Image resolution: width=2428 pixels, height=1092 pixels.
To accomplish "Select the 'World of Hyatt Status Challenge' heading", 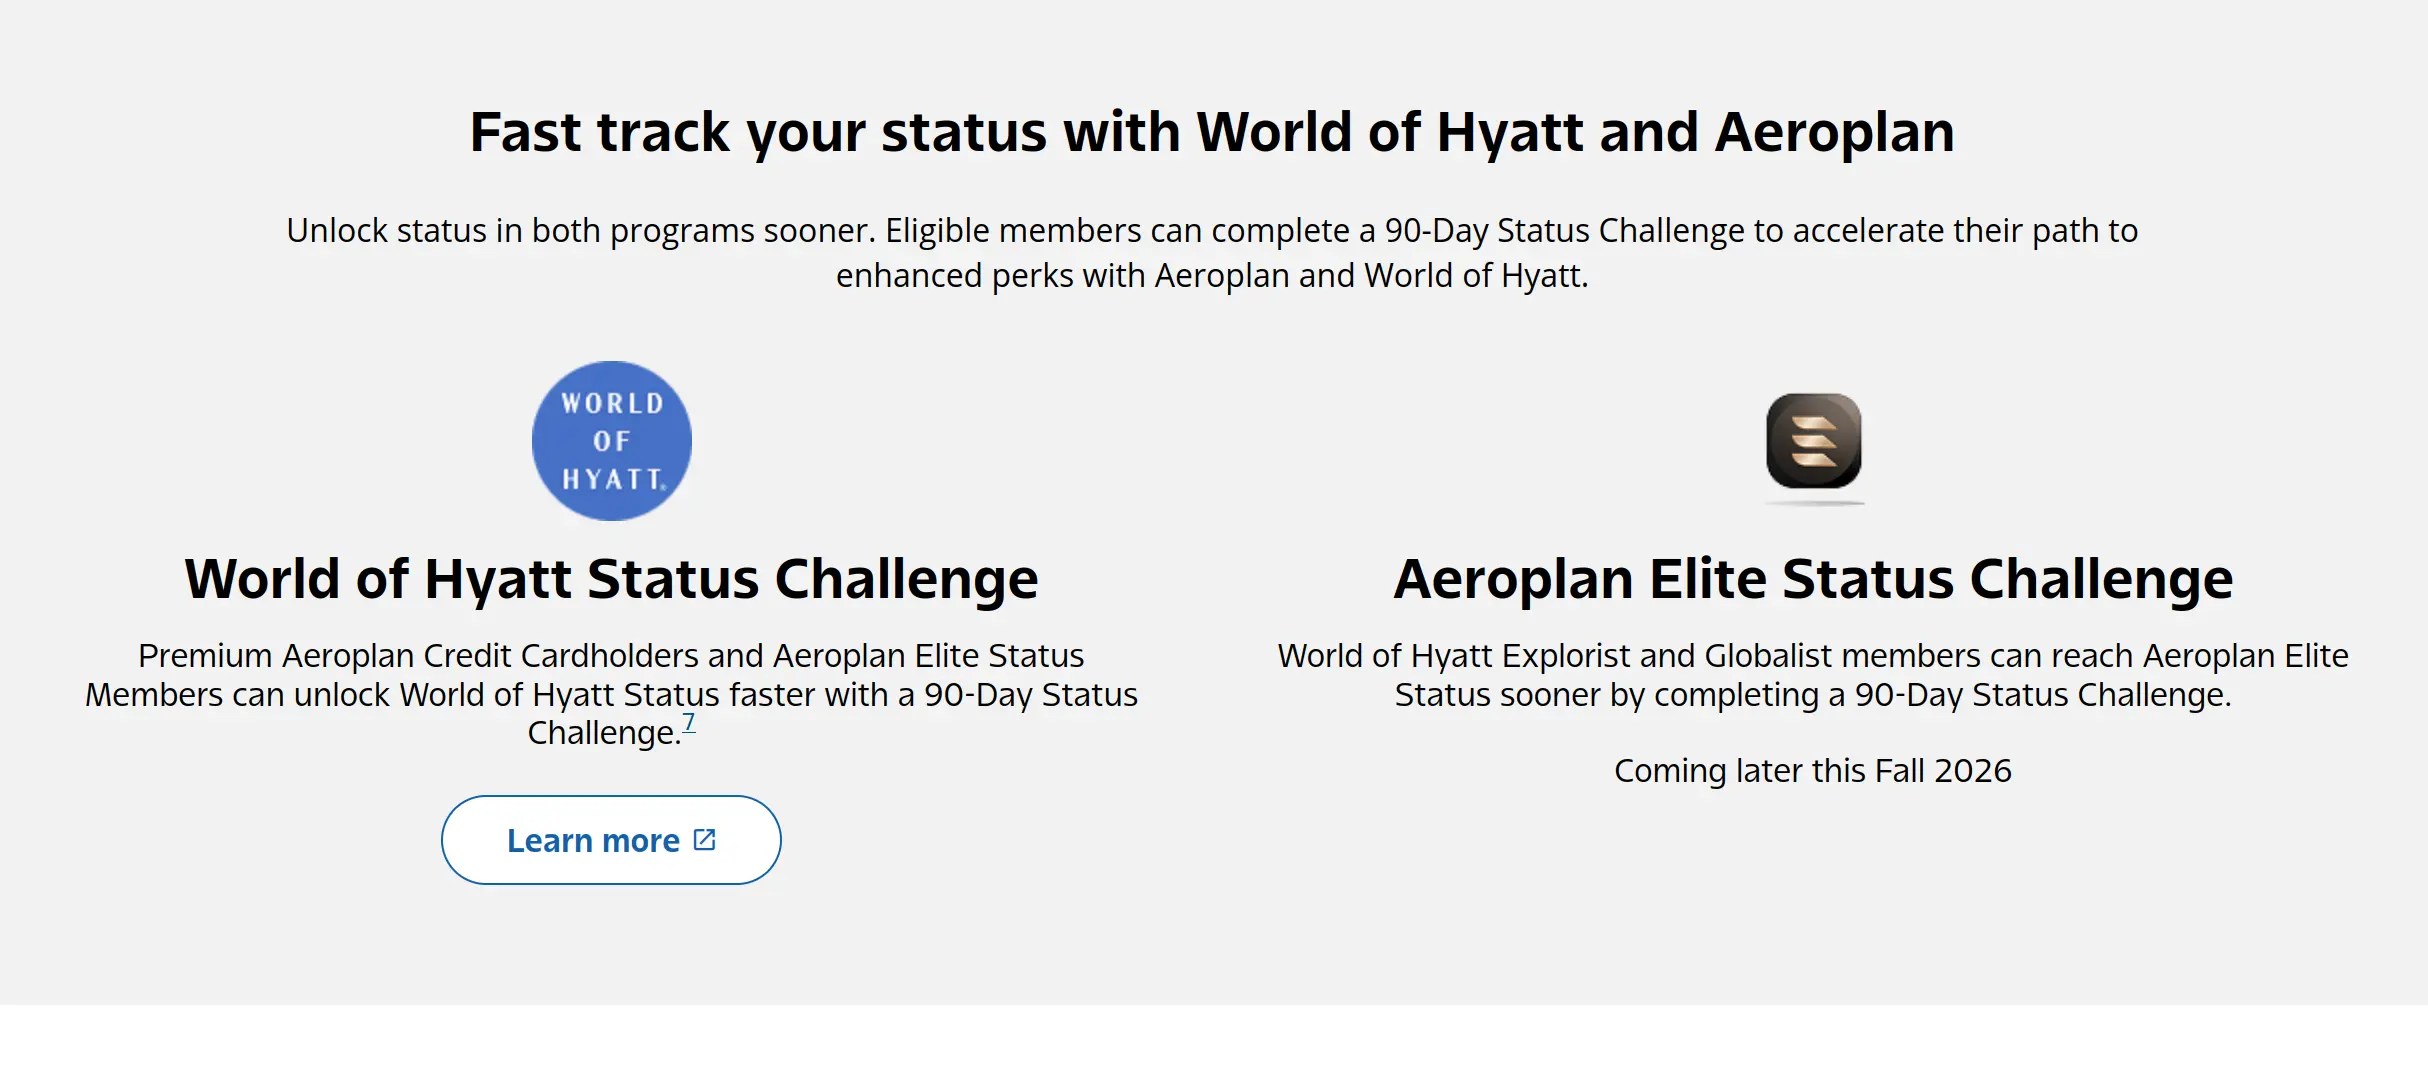I will tap(611, 579).
